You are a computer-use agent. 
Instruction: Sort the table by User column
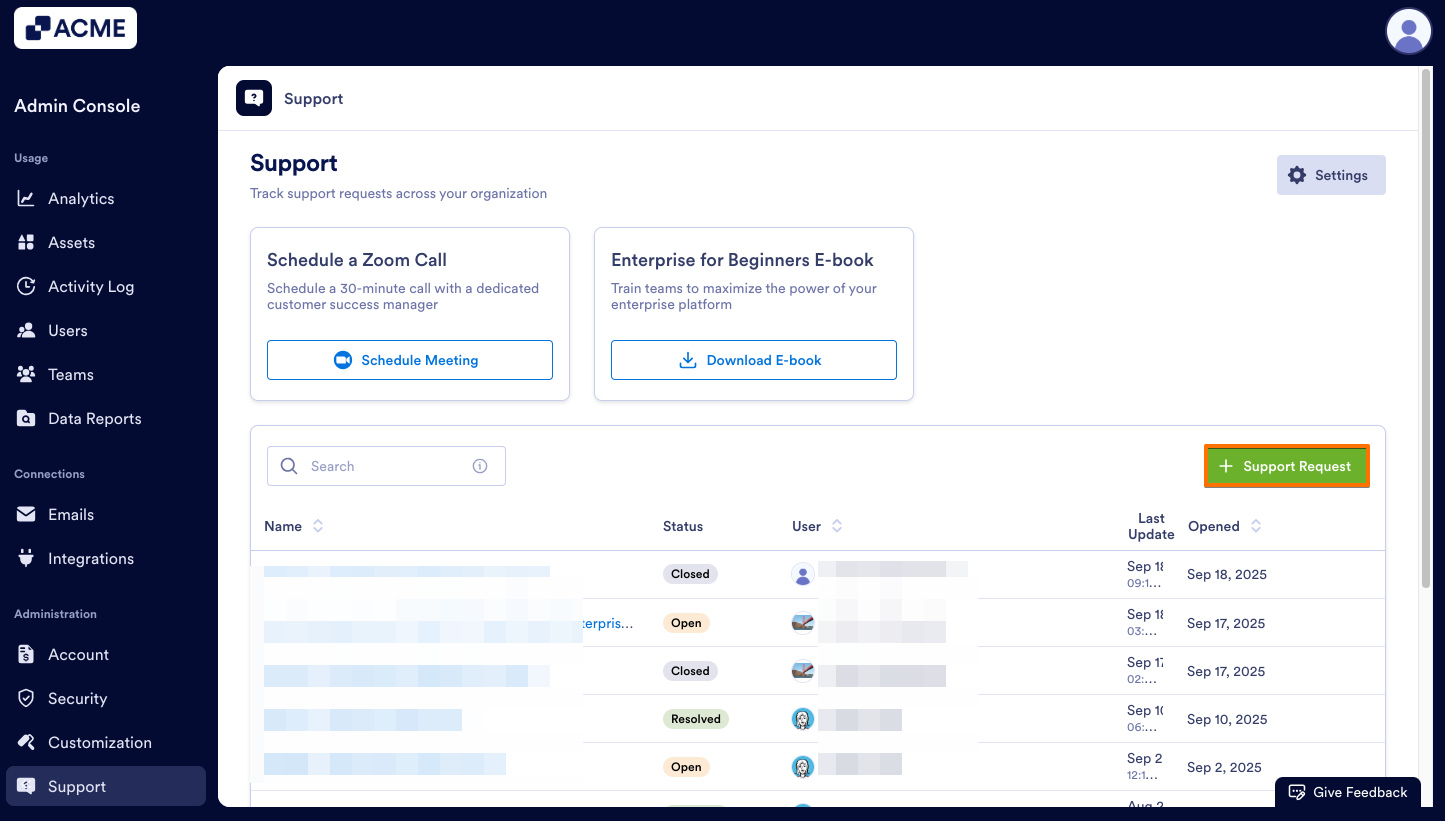click(836, 525)
